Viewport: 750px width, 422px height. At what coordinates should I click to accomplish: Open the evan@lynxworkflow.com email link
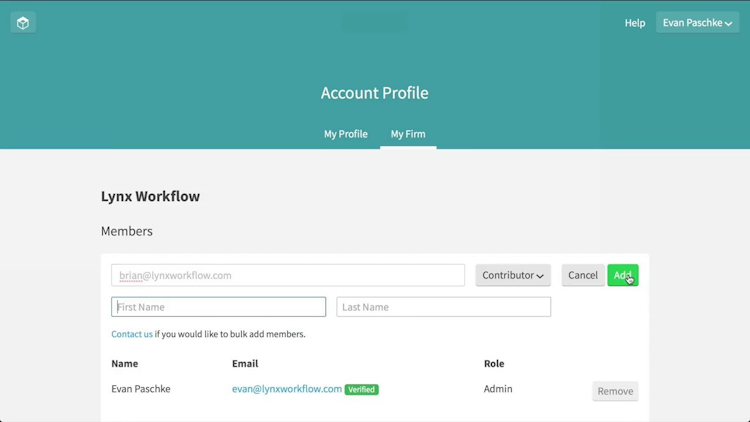(x=287, y=389)
